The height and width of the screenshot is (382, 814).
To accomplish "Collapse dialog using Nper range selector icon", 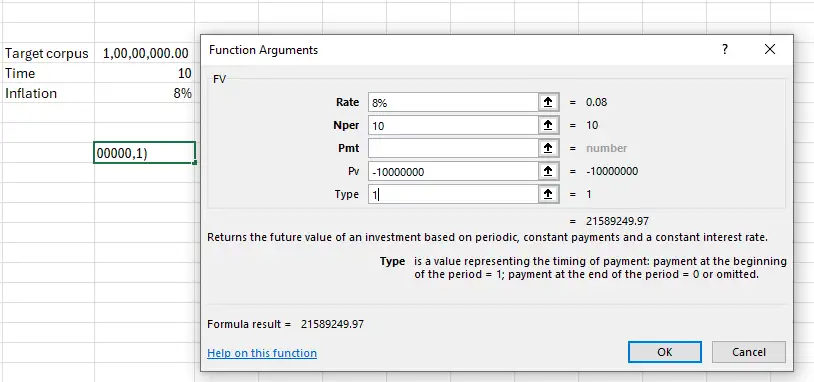I will point(548,125).
